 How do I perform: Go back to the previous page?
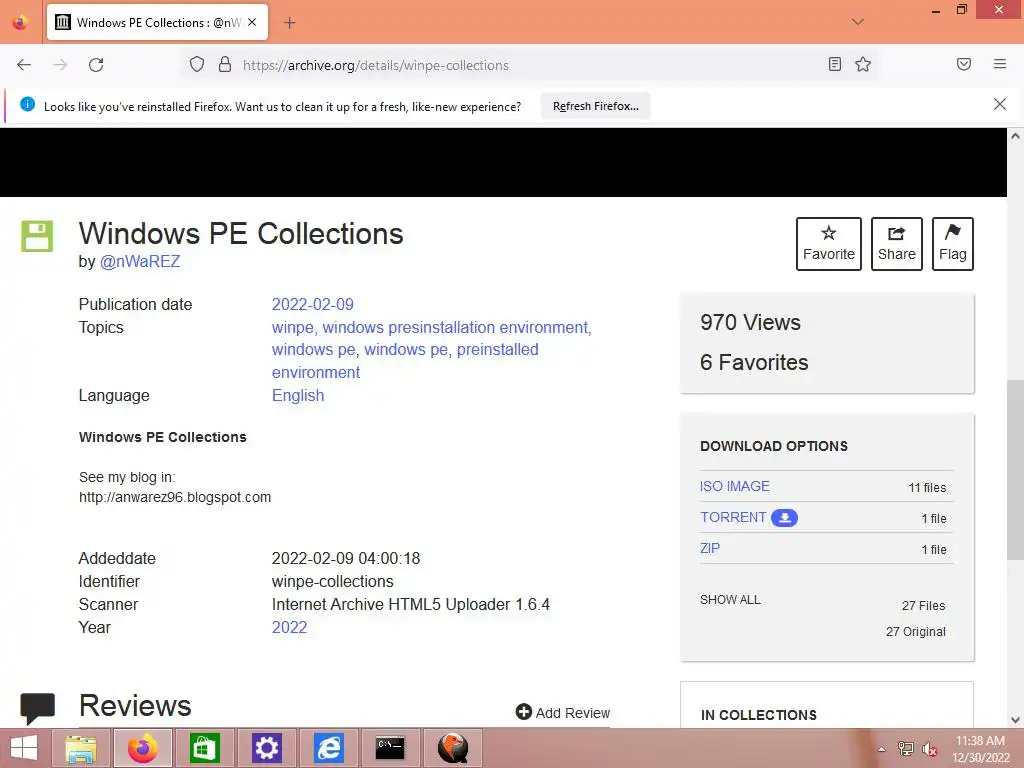24,65
